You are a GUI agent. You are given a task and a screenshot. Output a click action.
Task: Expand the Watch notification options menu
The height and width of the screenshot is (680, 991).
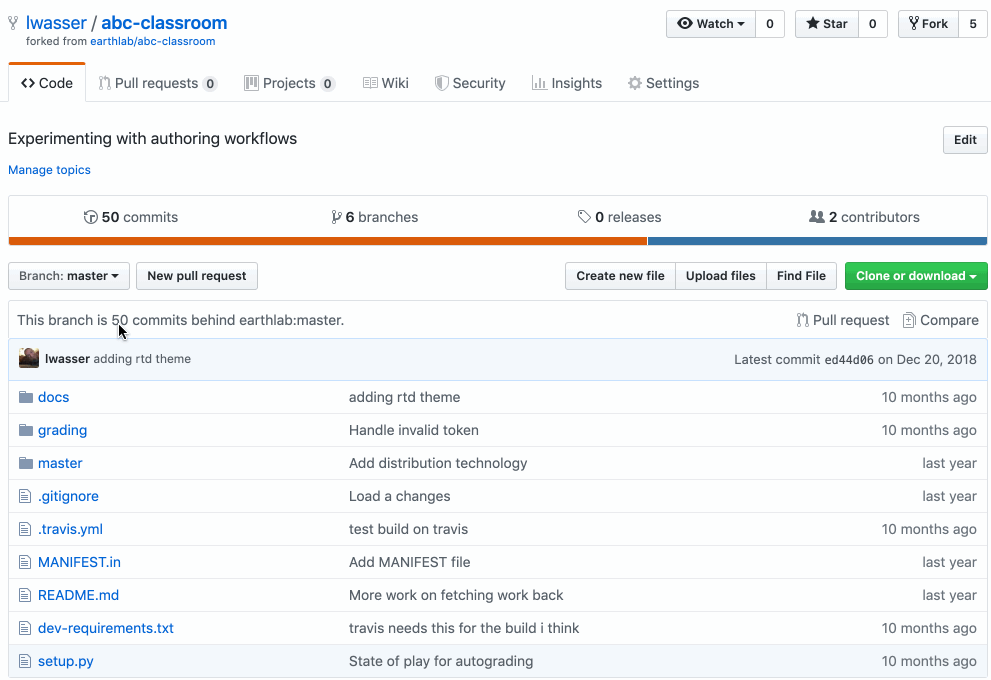pos(740,23)
